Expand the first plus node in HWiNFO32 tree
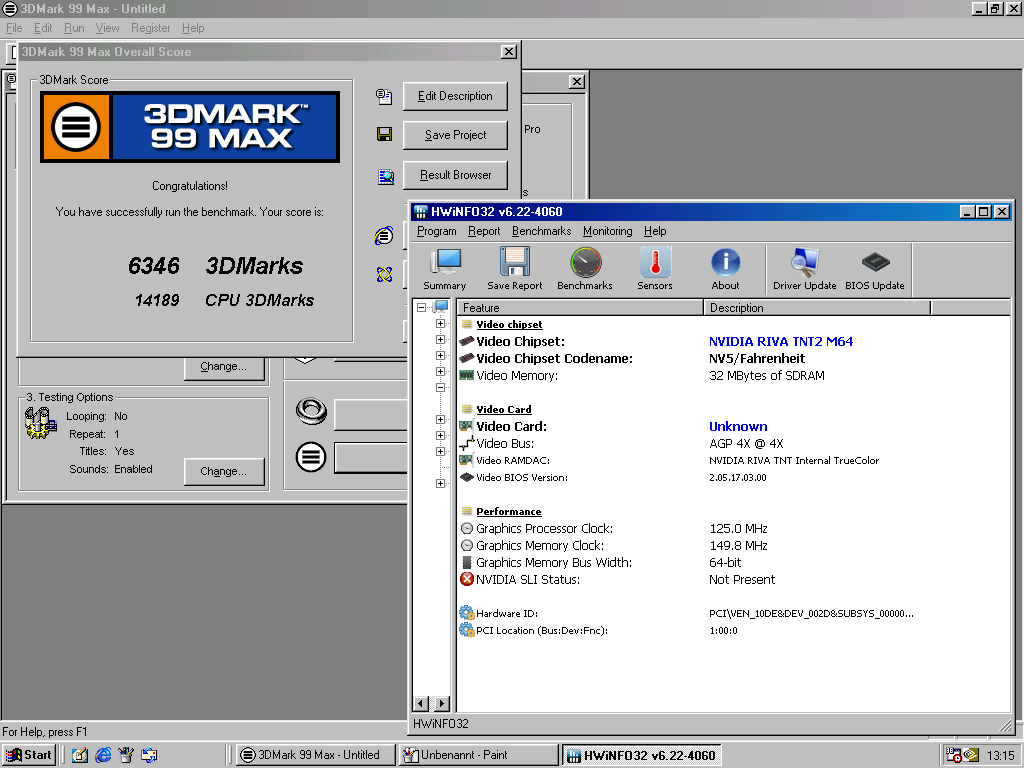The width and height of the screenshot is (1024, 768). [x=440, y=323]
